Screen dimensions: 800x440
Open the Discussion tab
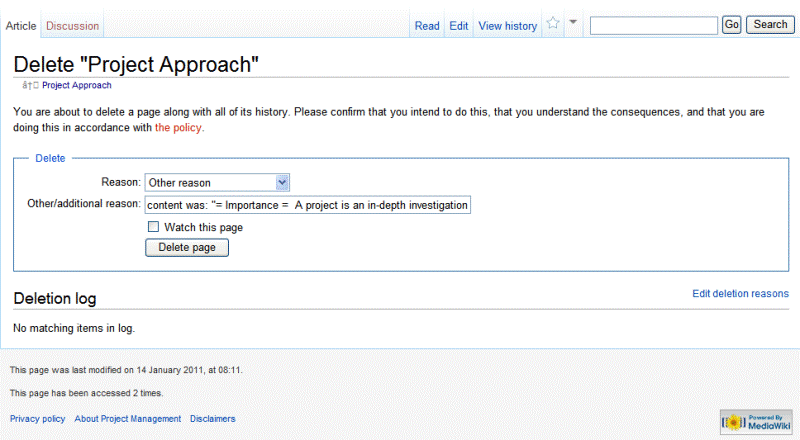pyautogui.click(x=72, y=26)
